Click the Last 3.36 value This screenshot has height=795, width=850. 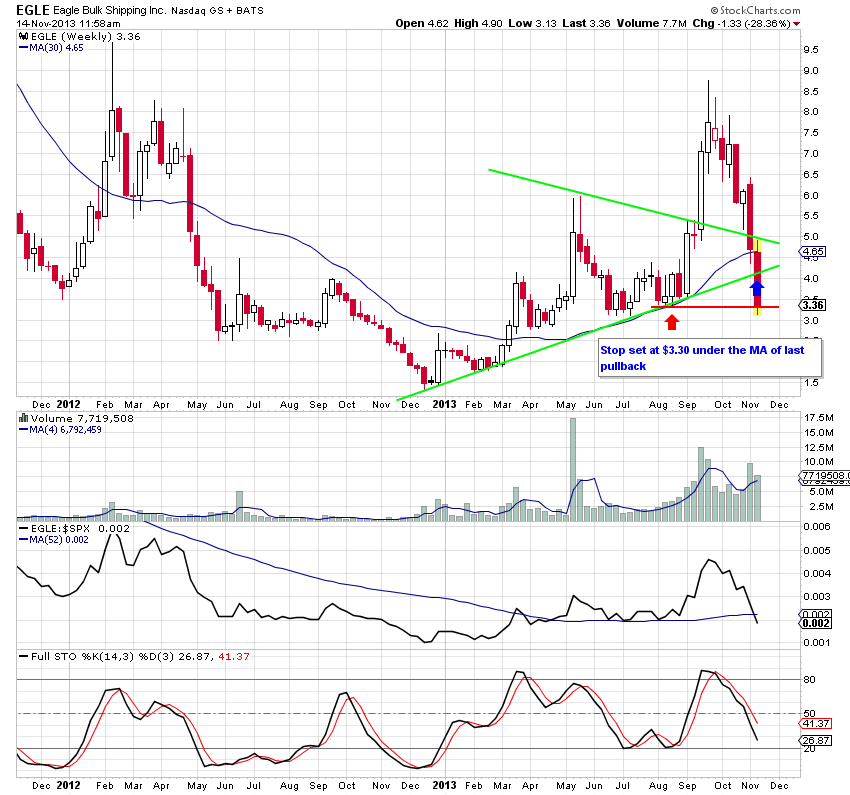point(586,23)
